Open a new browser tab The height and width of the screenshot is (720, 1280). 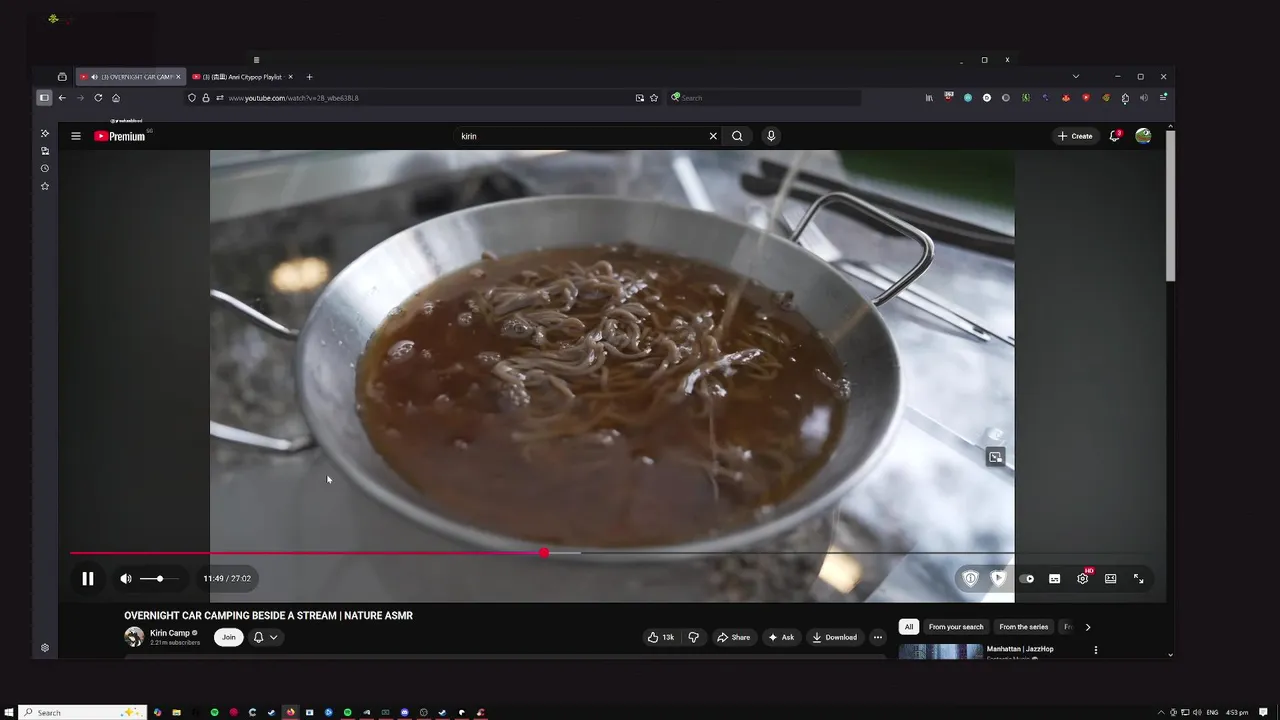tap(309, 77)
